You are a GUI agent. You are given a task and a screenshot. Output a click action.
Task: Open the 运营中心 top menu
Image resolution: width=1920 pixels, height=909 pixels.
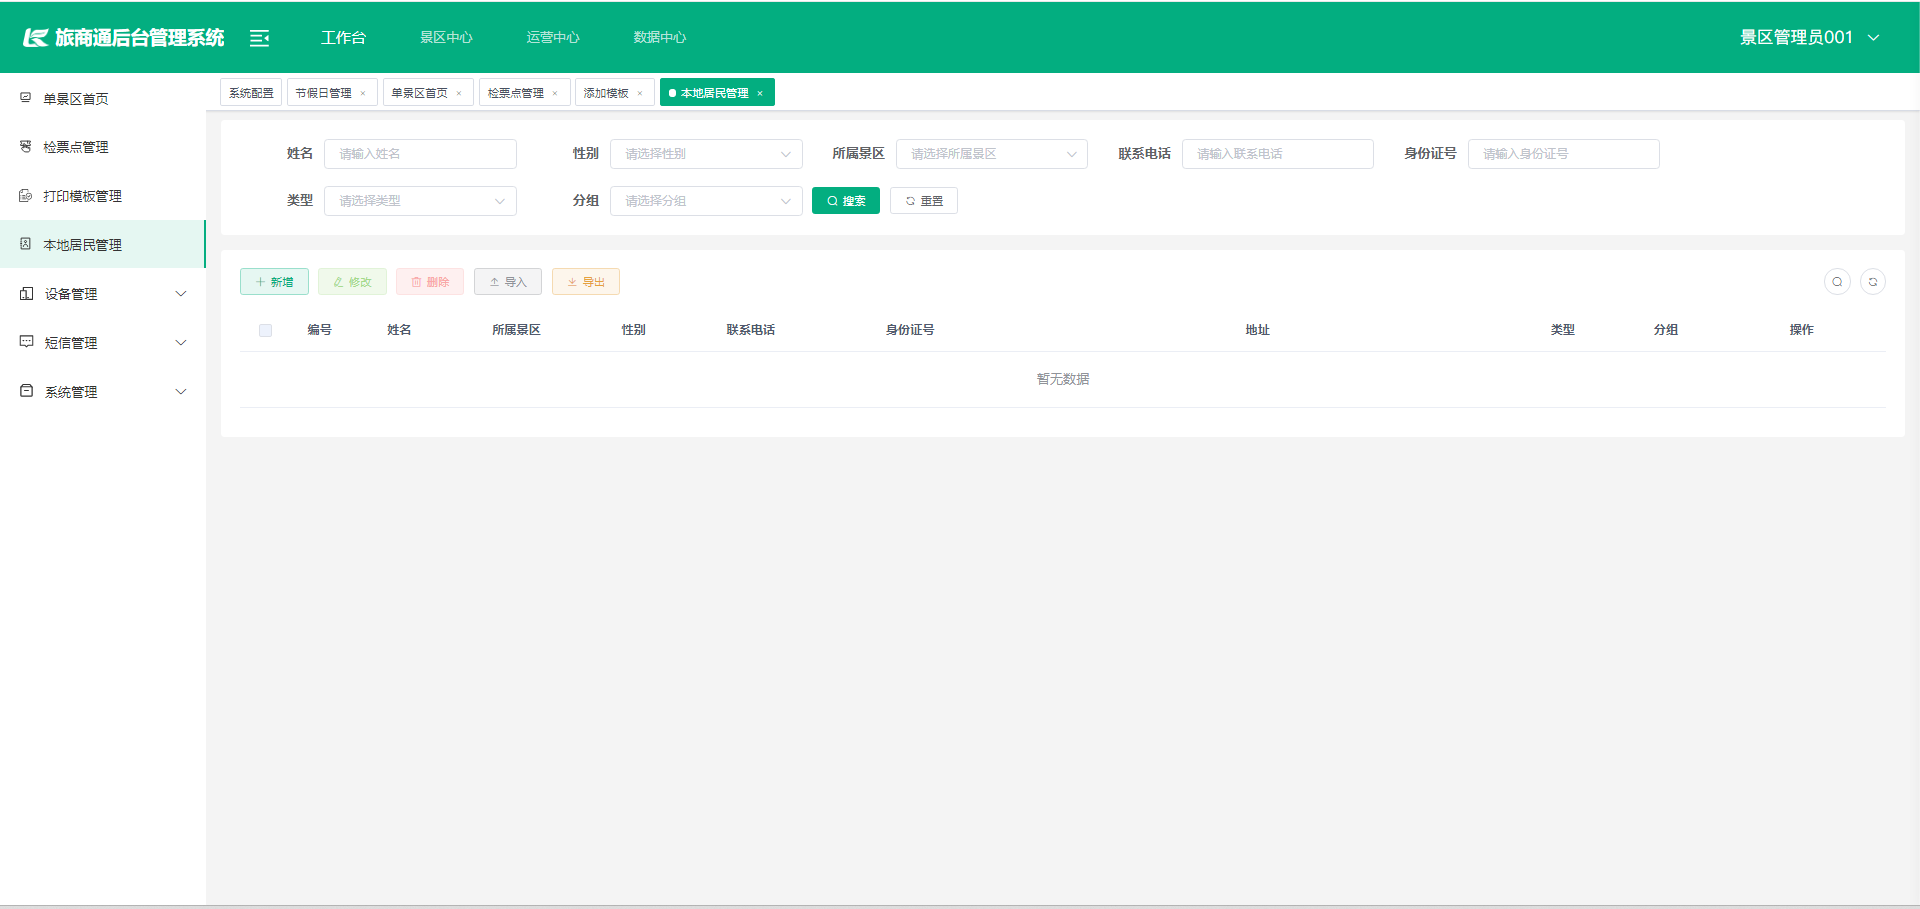[x=553, y=37]
